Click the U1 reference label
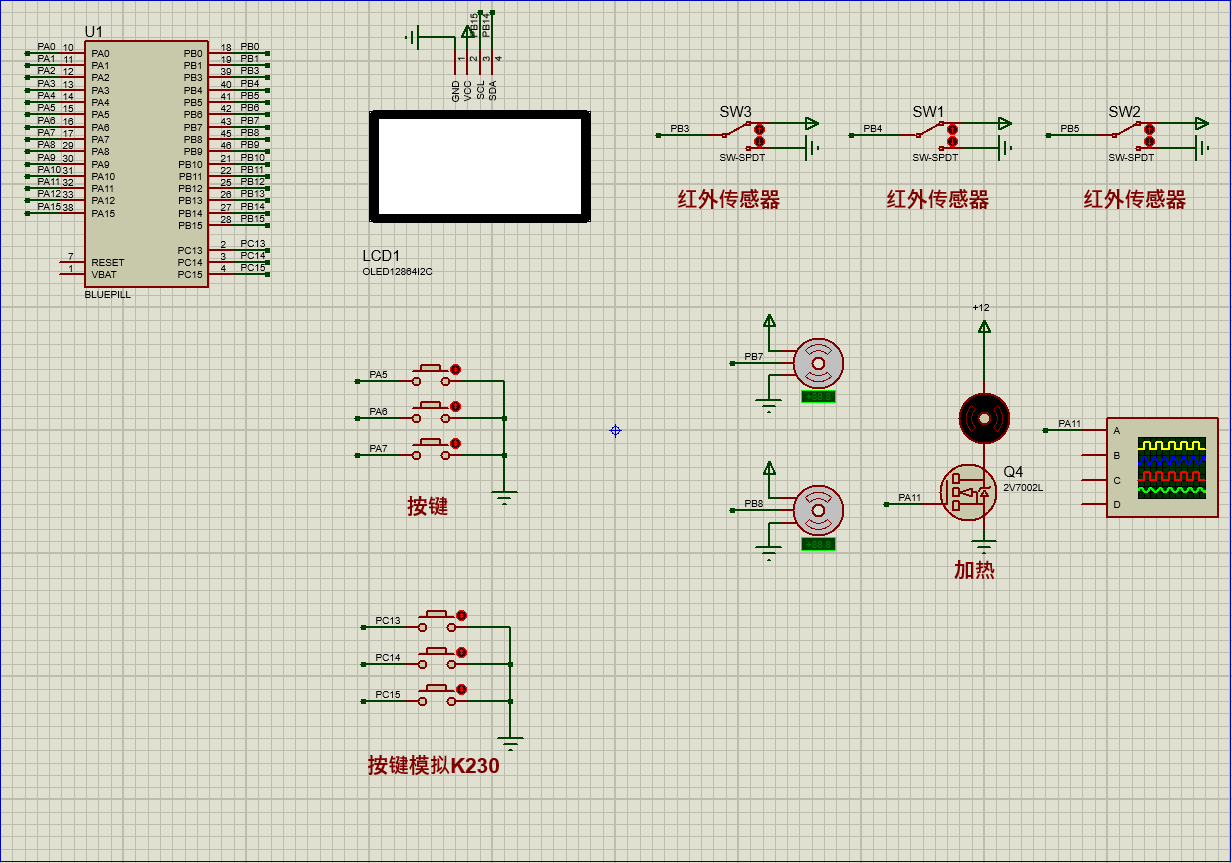 94,32
